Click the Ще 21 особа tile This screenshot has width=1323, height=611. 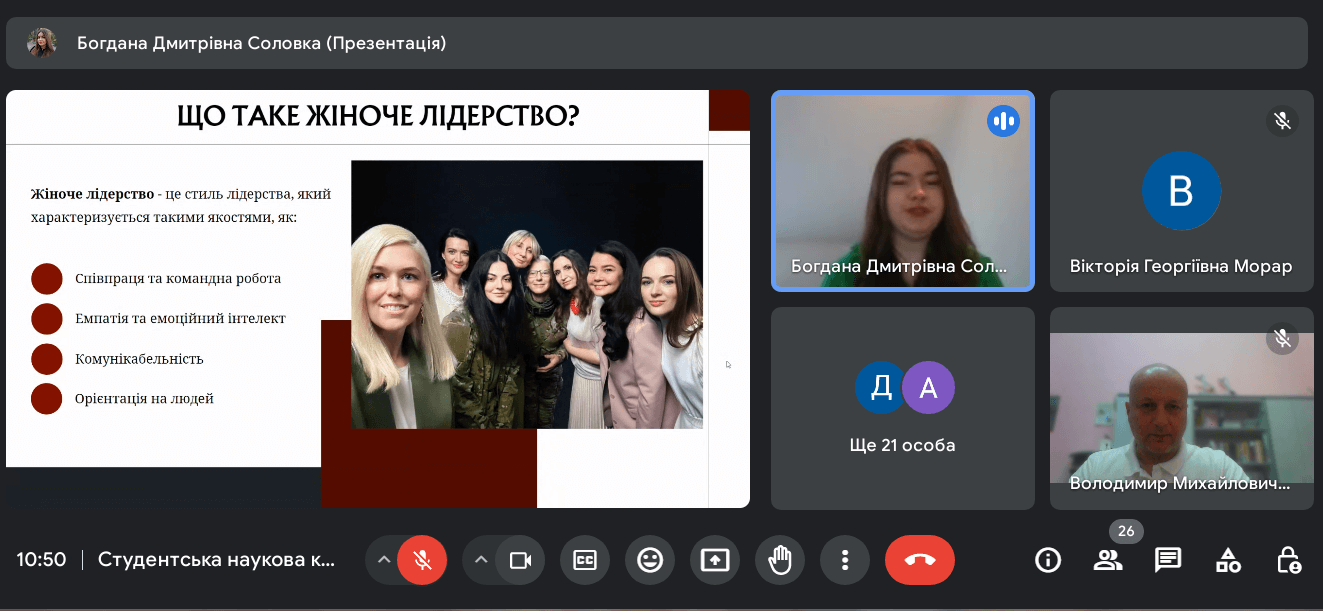click(902, 408)
